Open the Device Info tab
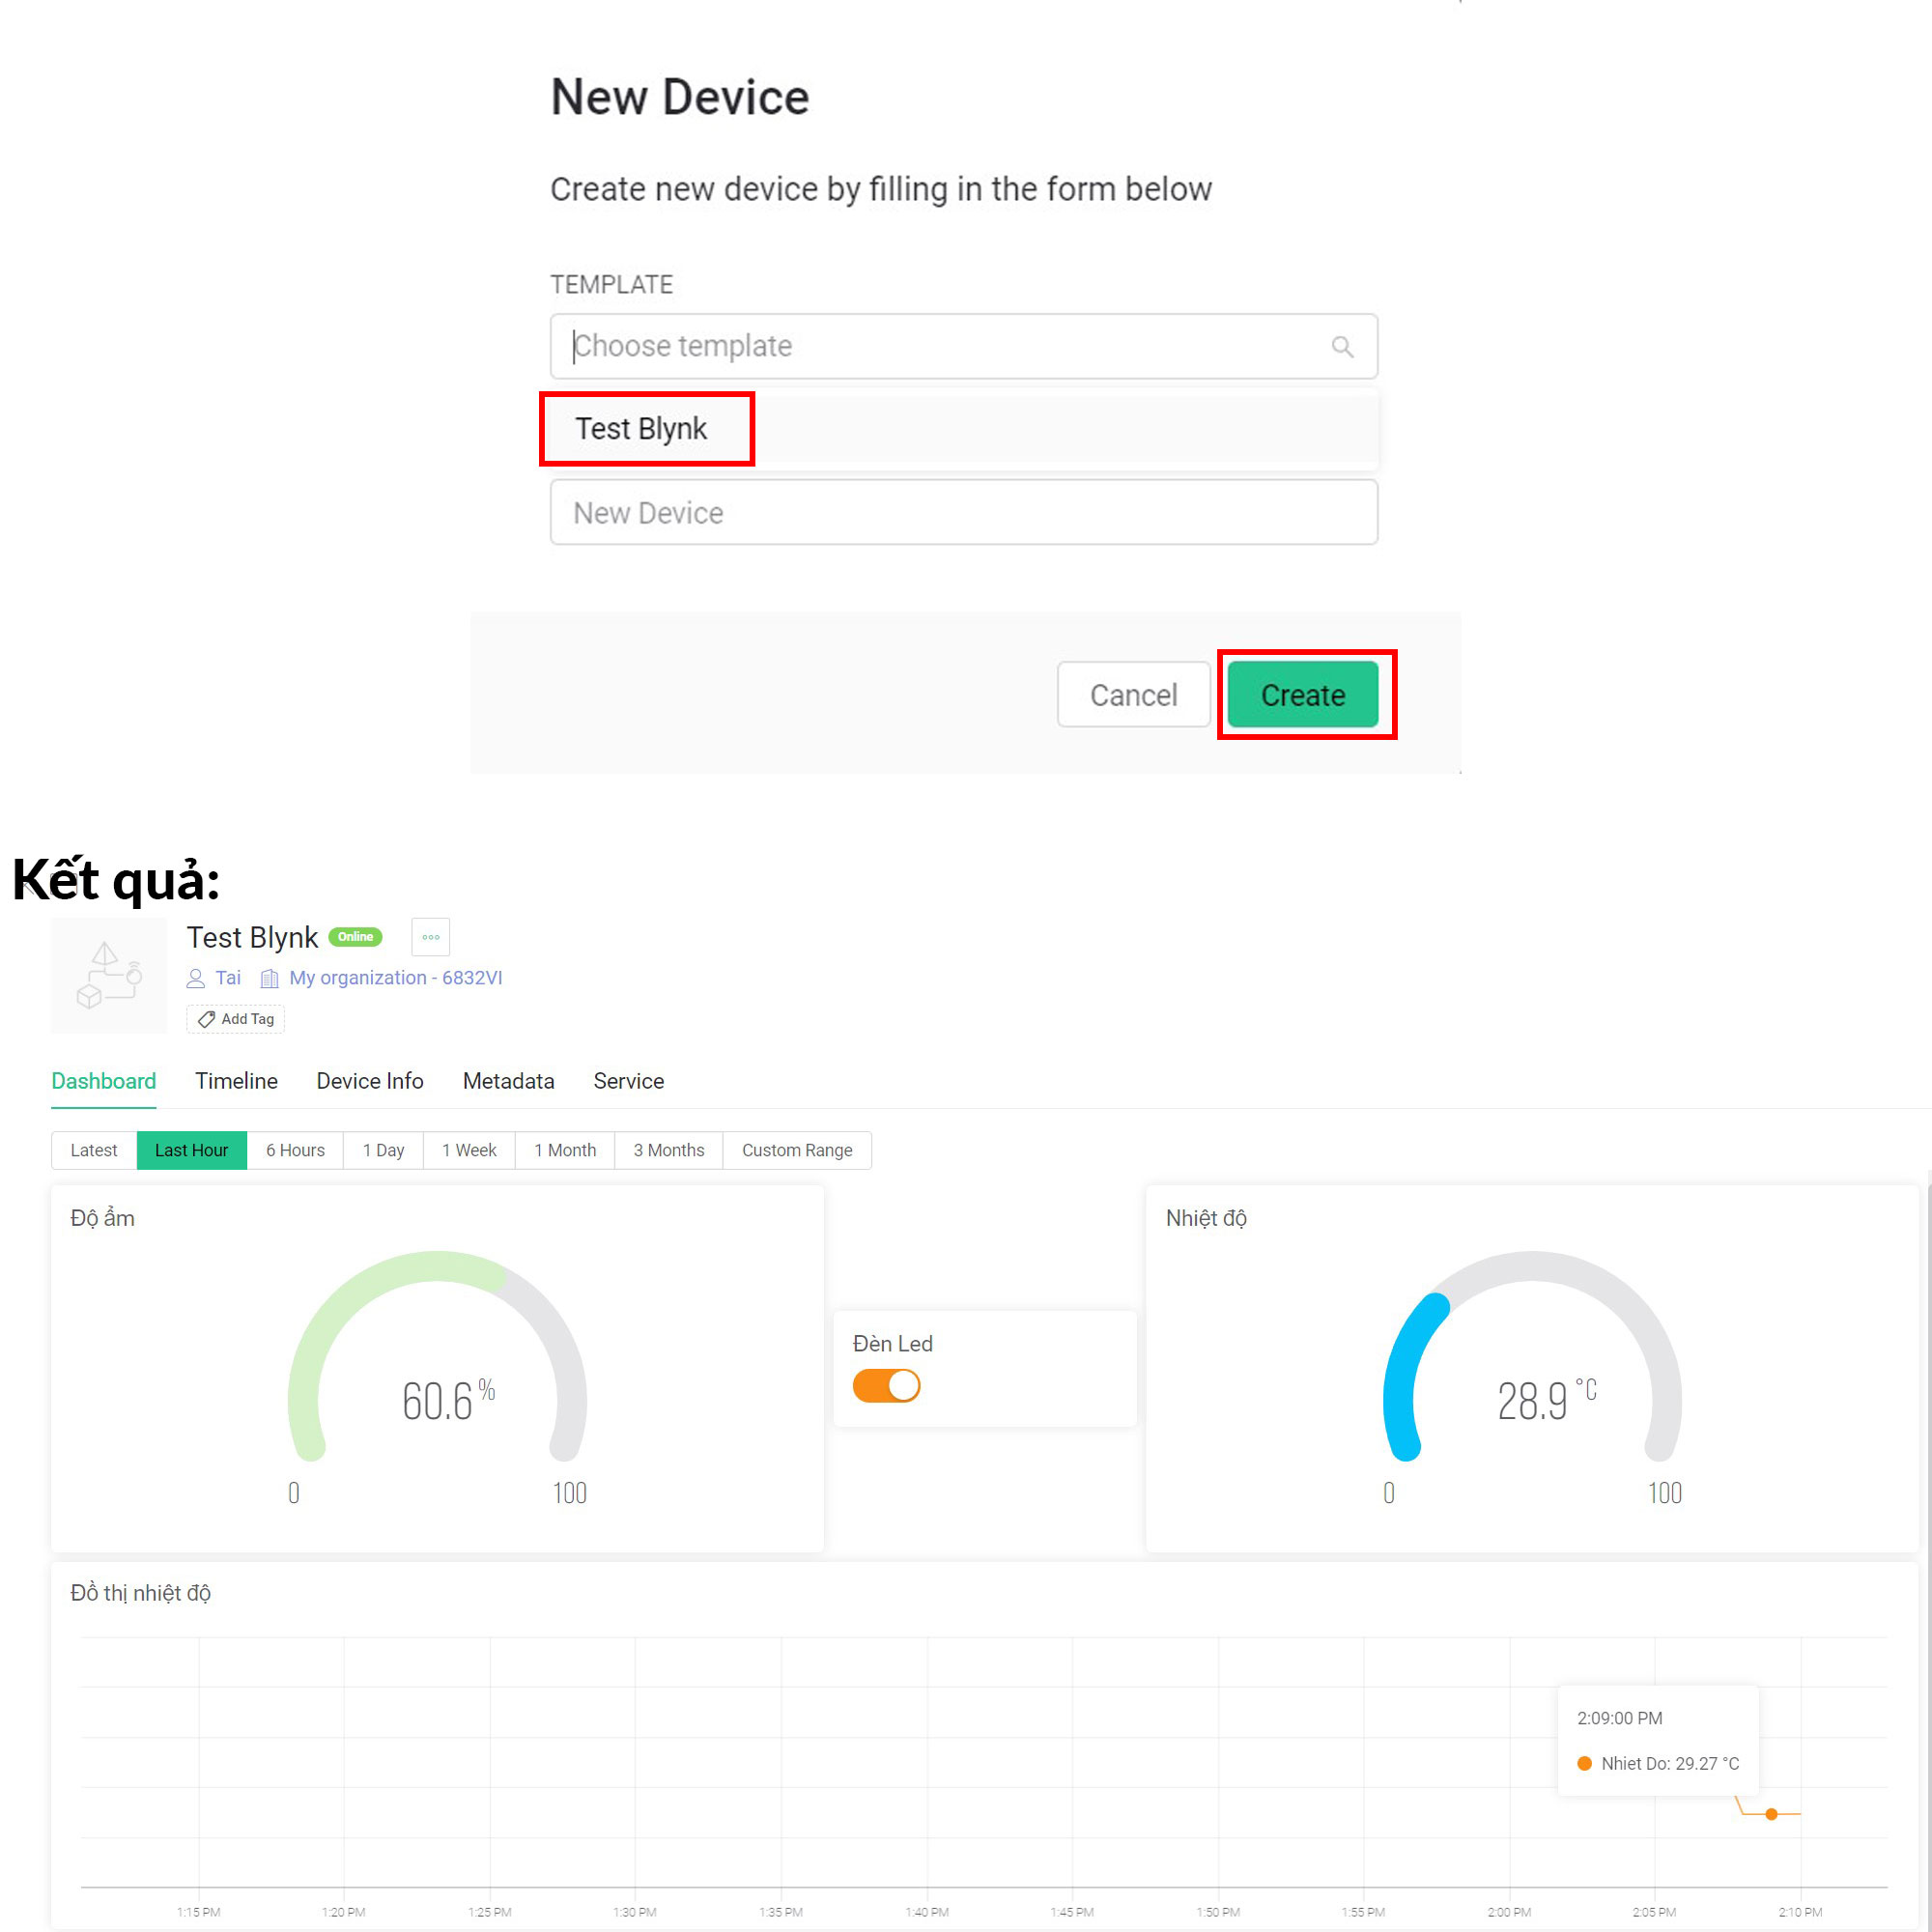1932x1932 pixels. [x=370, y=1081]
